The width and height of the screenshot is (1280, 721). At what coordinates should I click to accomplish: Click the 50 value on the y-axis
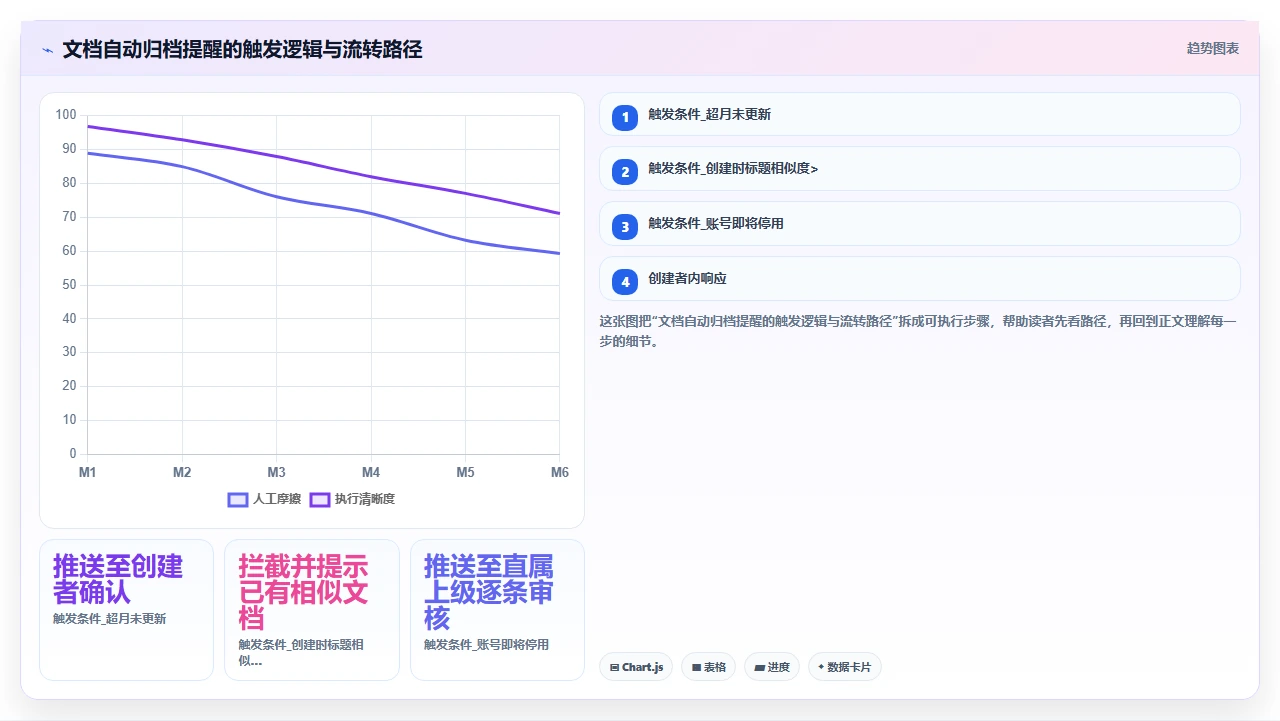(x=69, y=285)
